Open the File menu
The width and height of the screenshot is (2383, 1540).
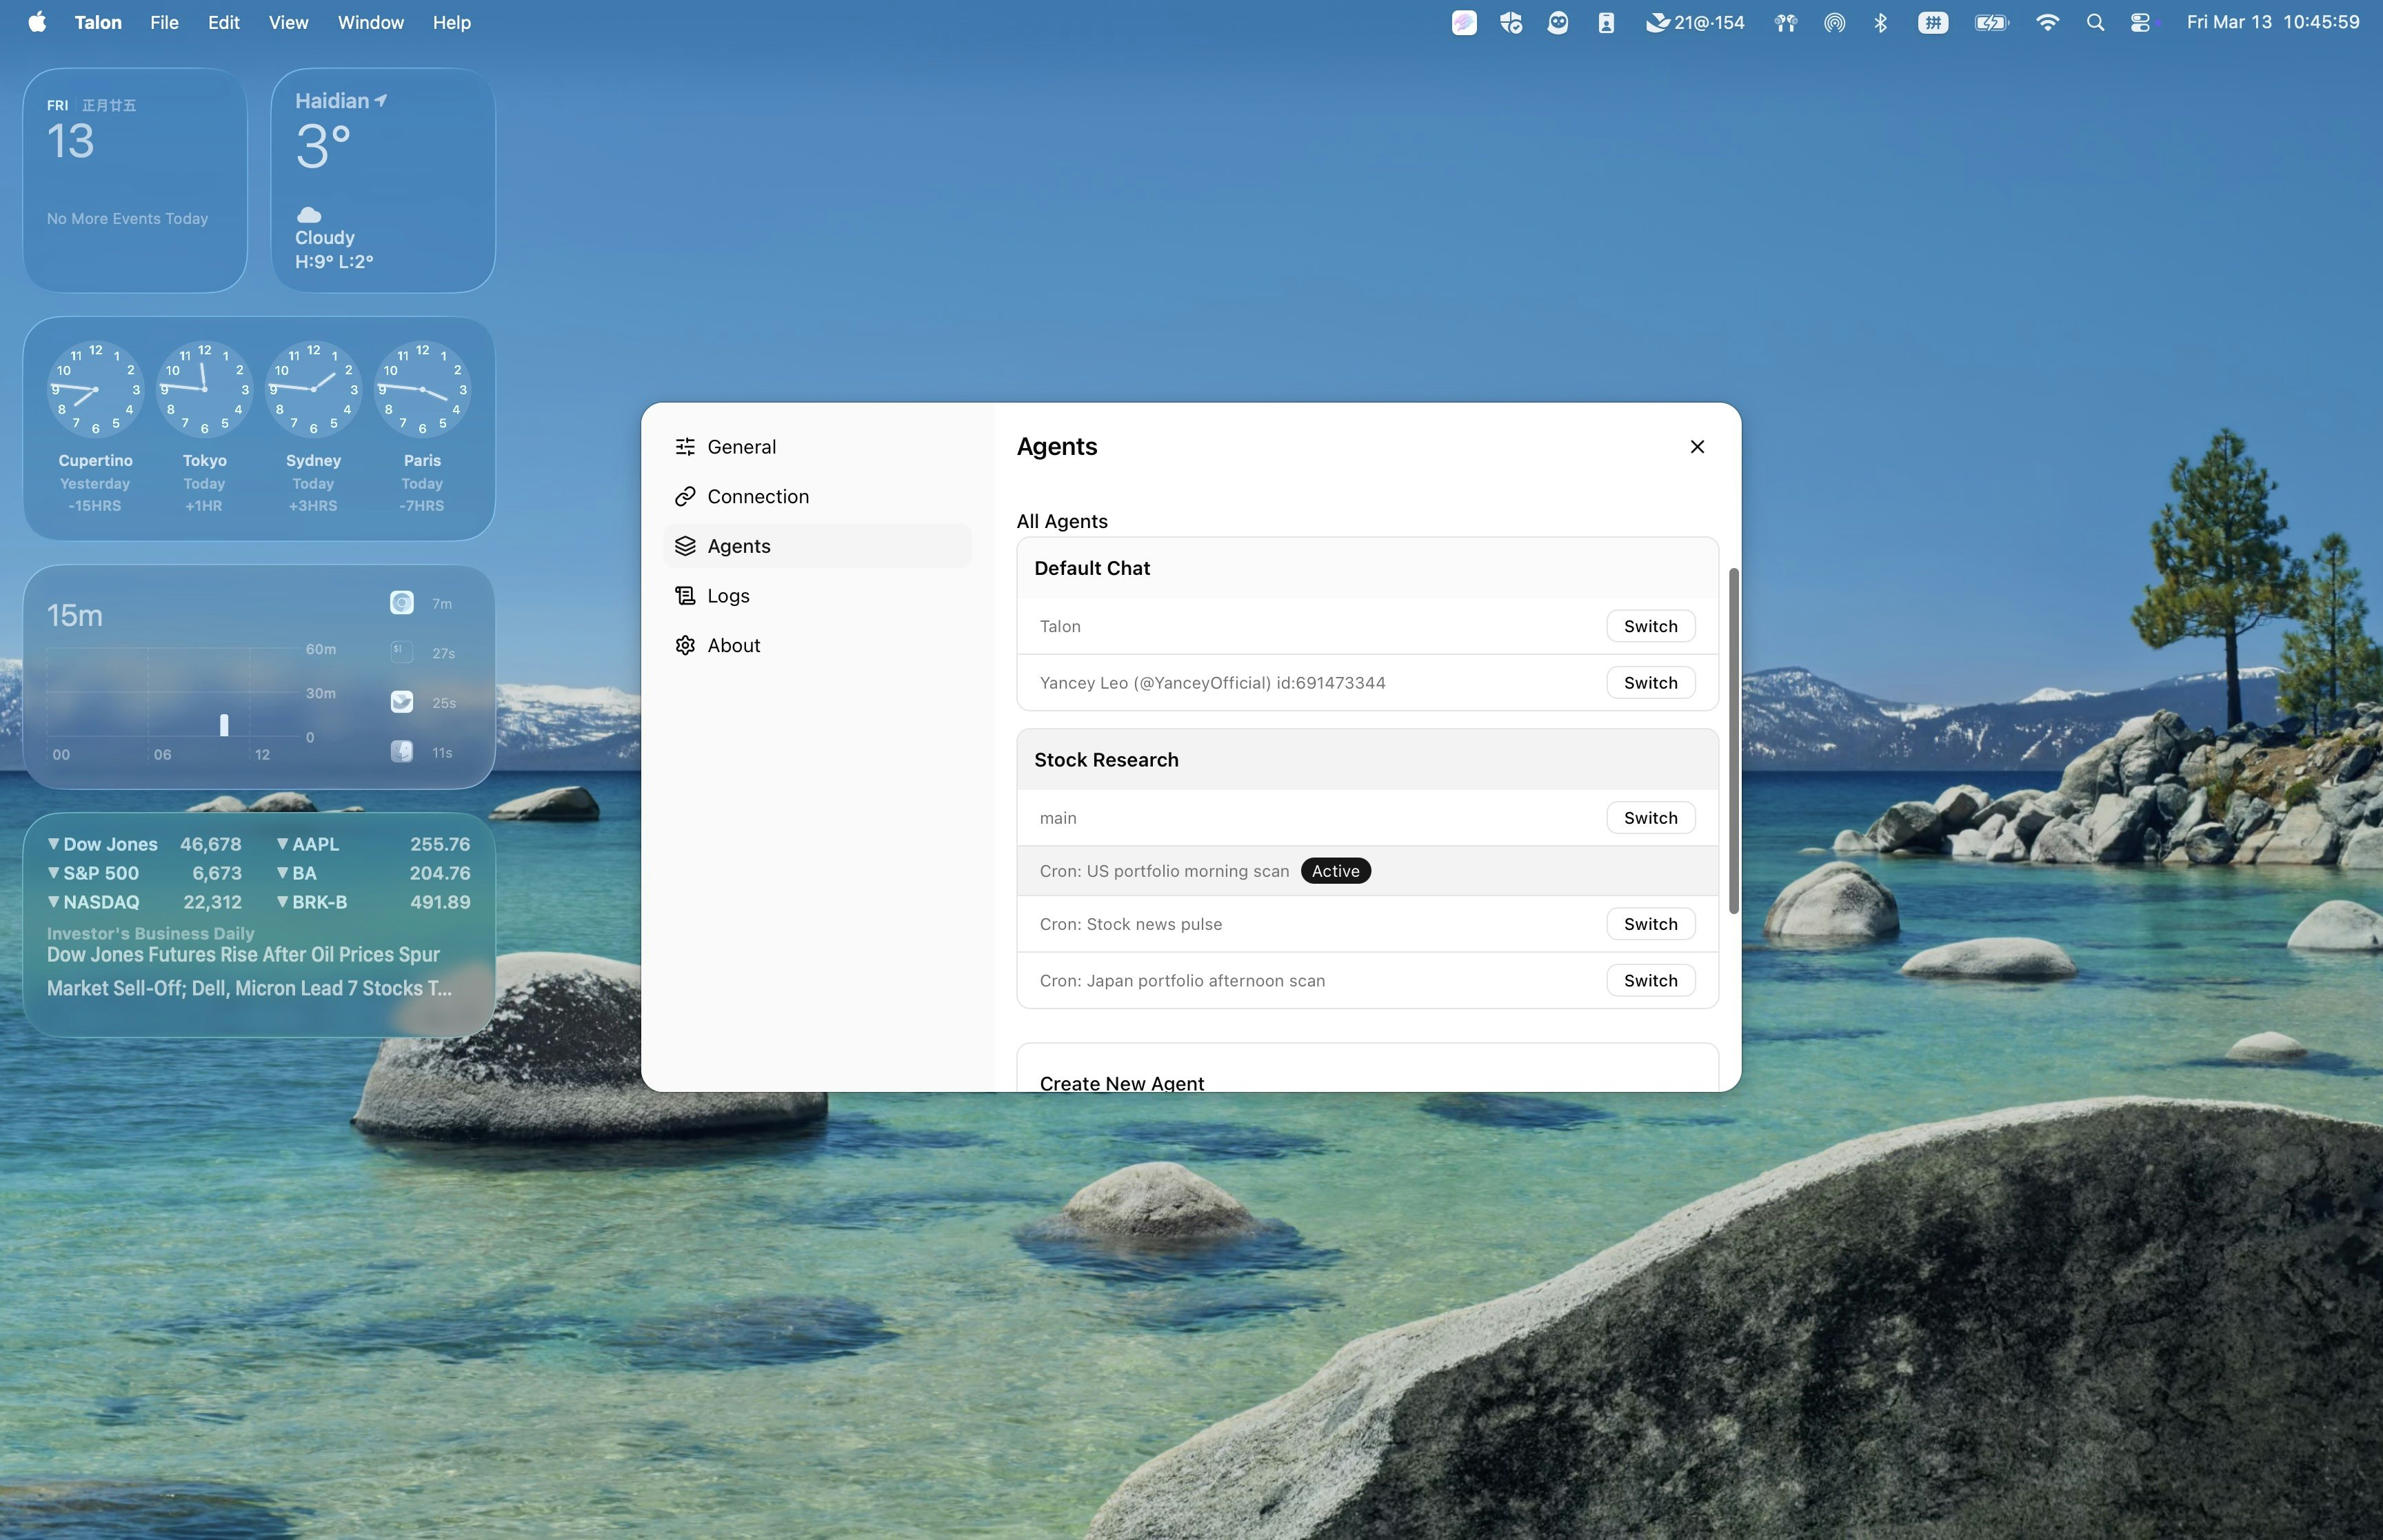[x=164, y=22]
